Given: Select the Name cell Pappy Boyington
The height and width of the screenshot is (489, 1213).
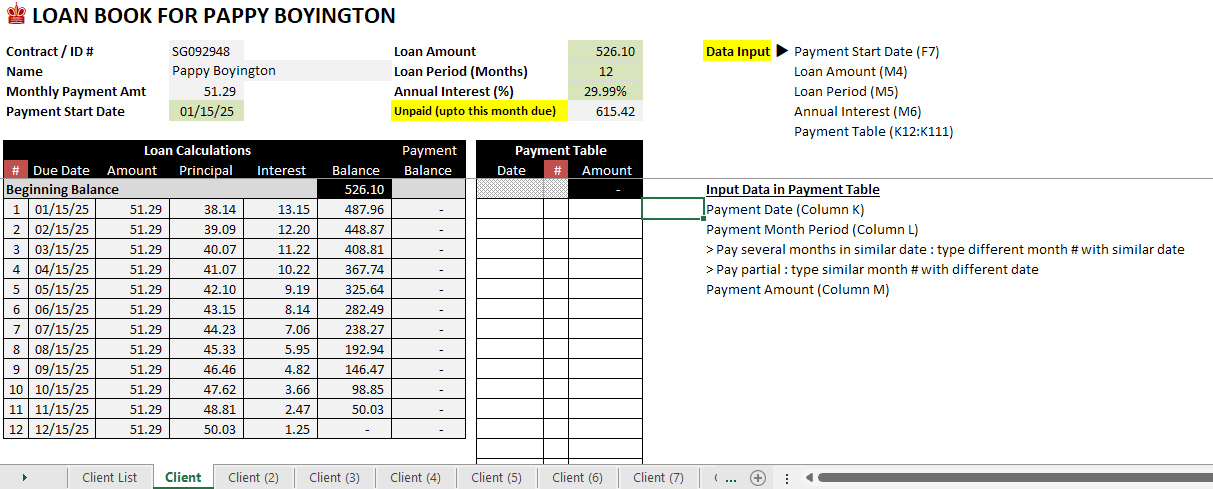Looking at the screenshot, I should 280,71.
